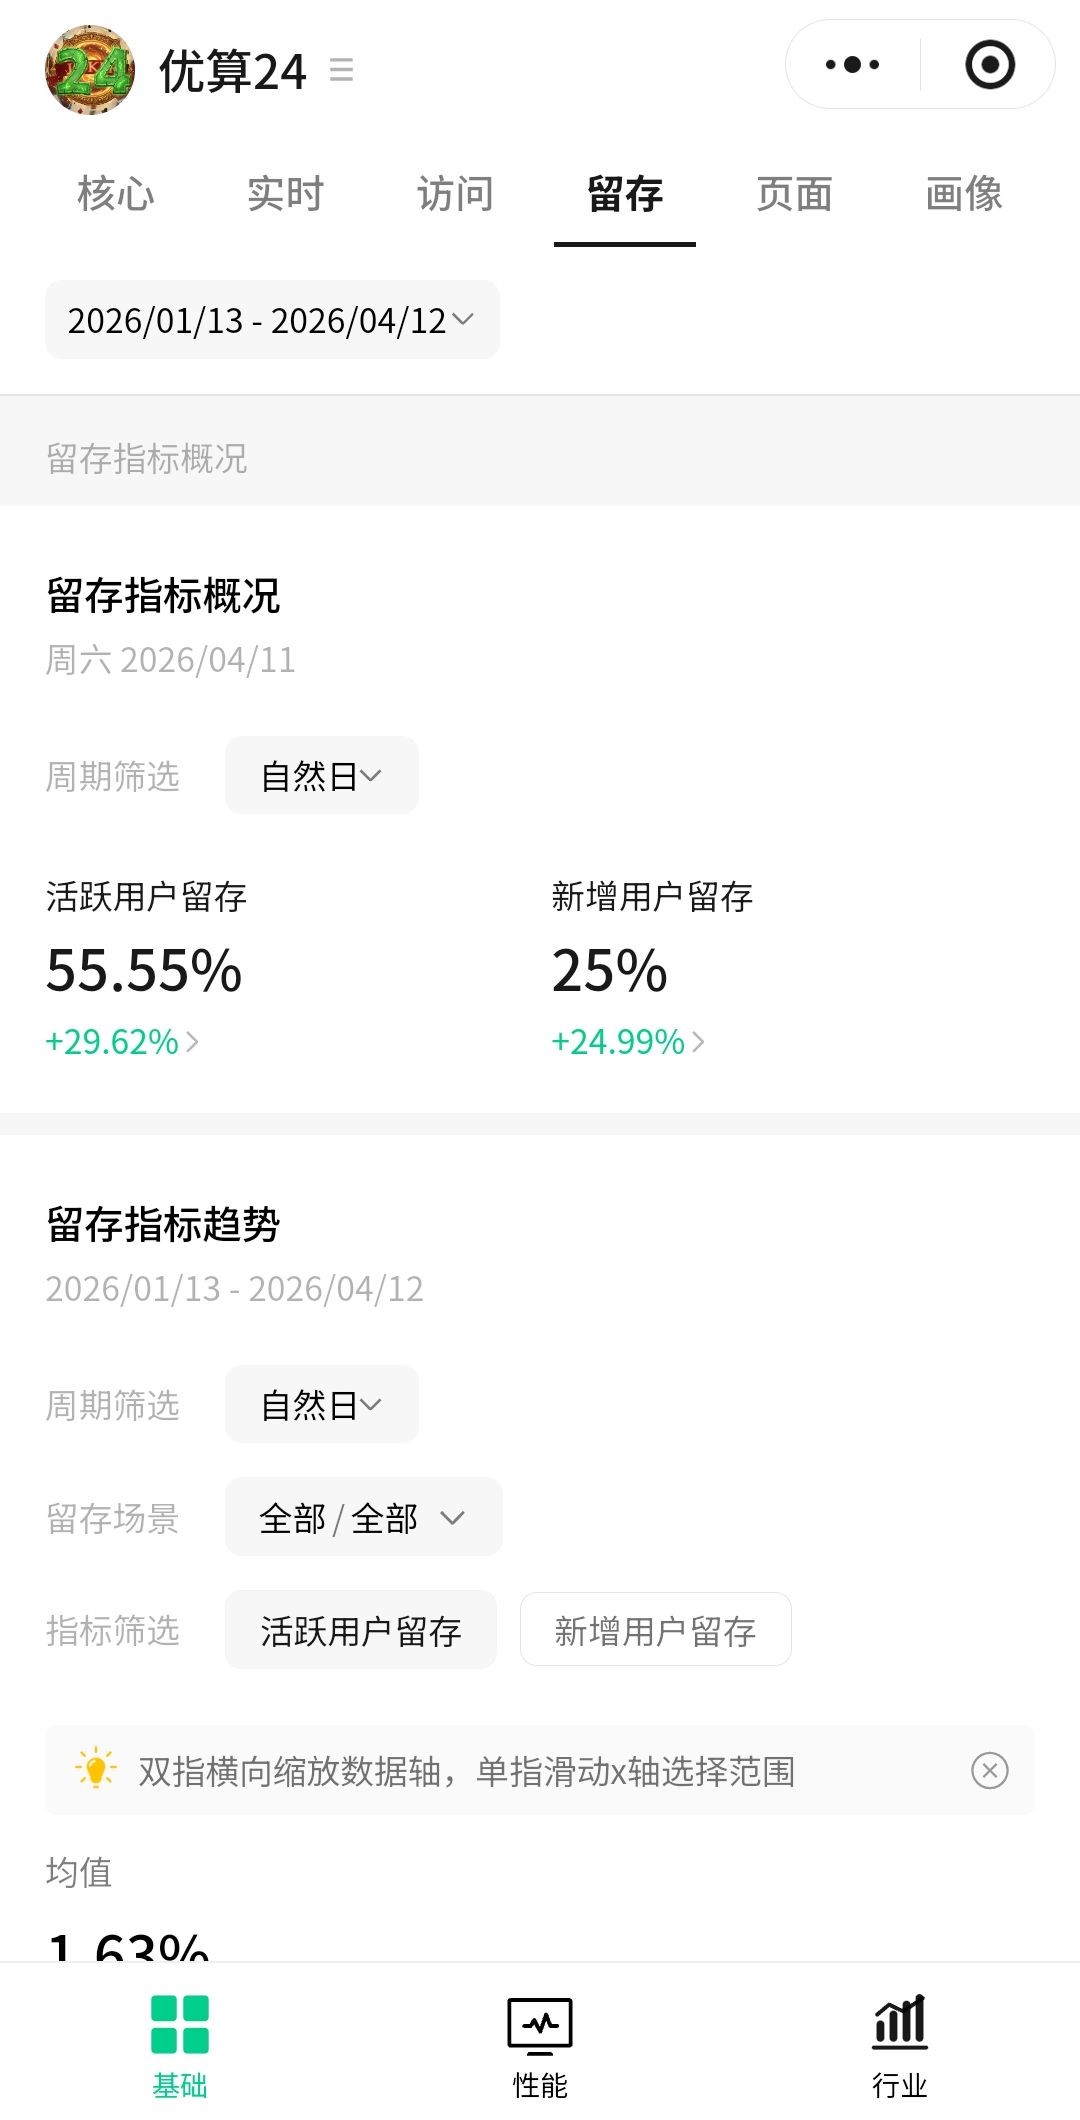Open the +24.99% new user retention details
Screen dimensions: 1080x2120
click(628, 1042)
